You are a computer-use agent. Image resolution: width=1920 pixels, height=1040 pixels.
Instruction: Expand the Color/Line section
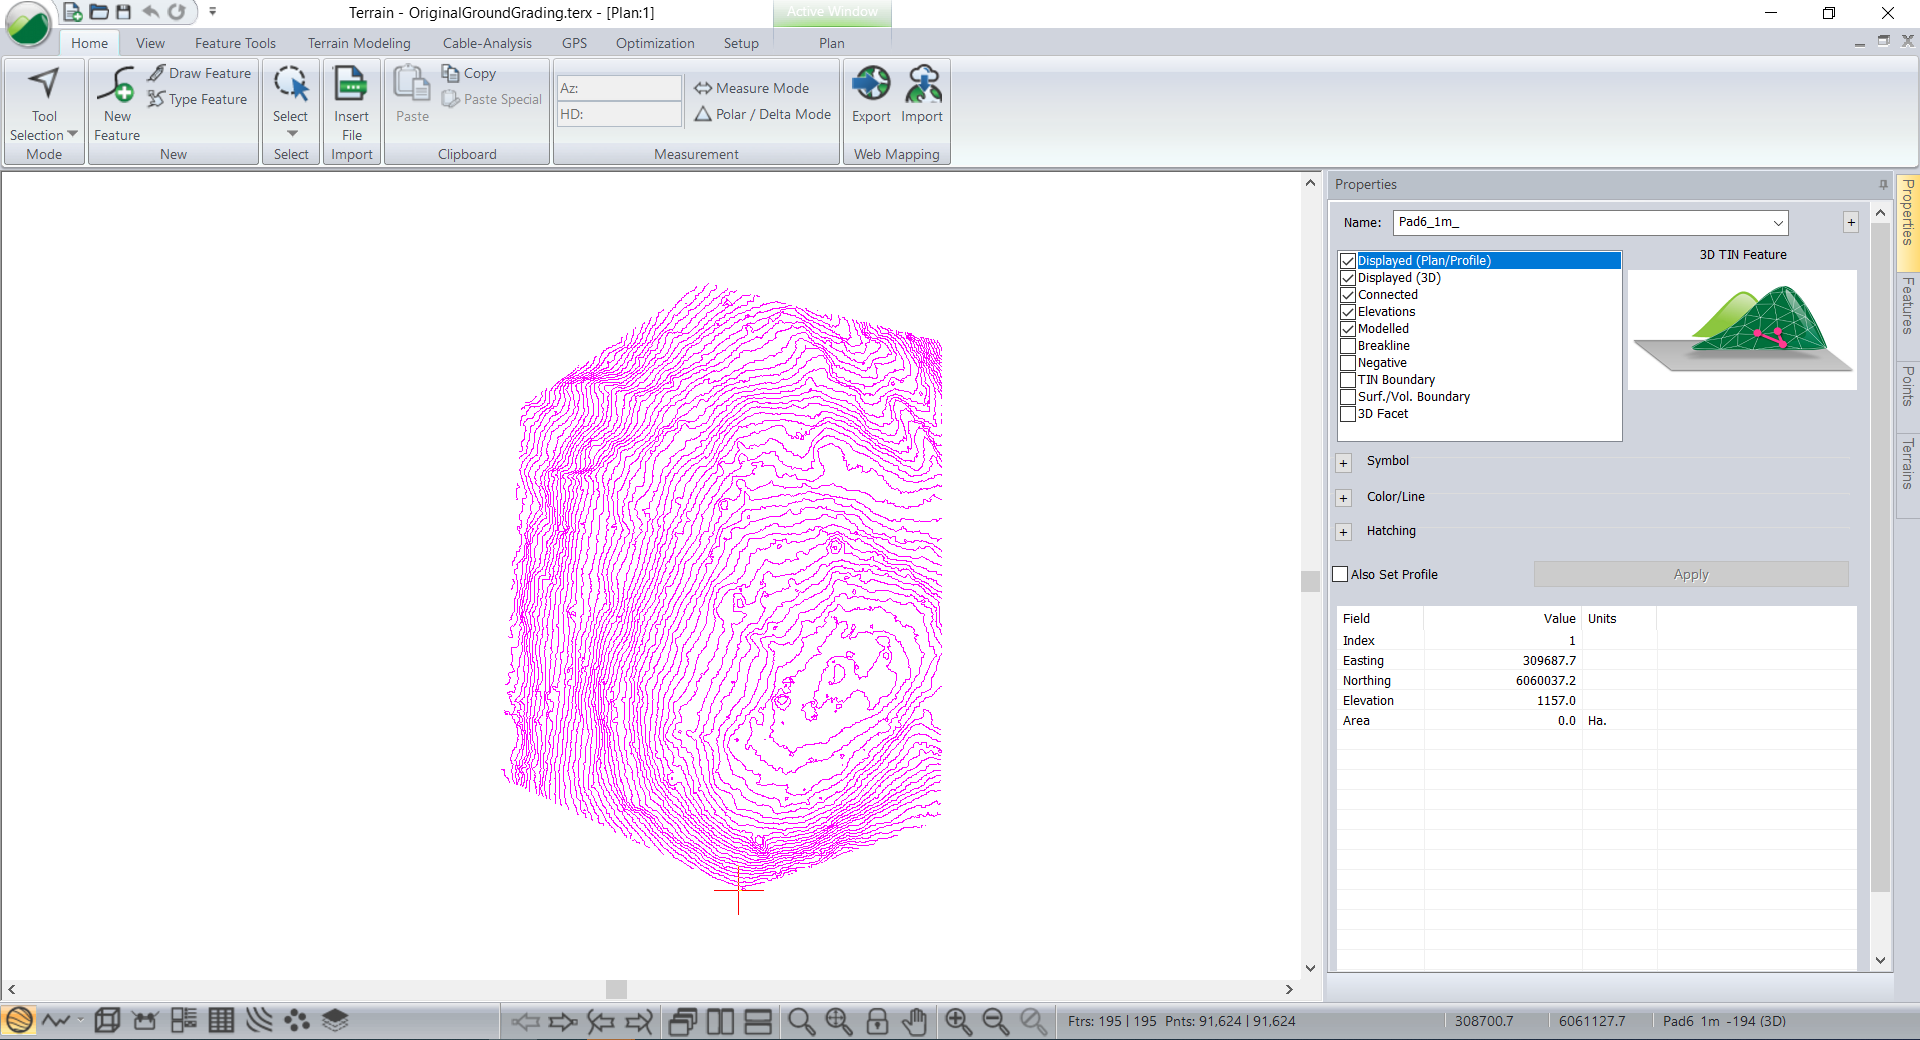[x=1344, y=498]
